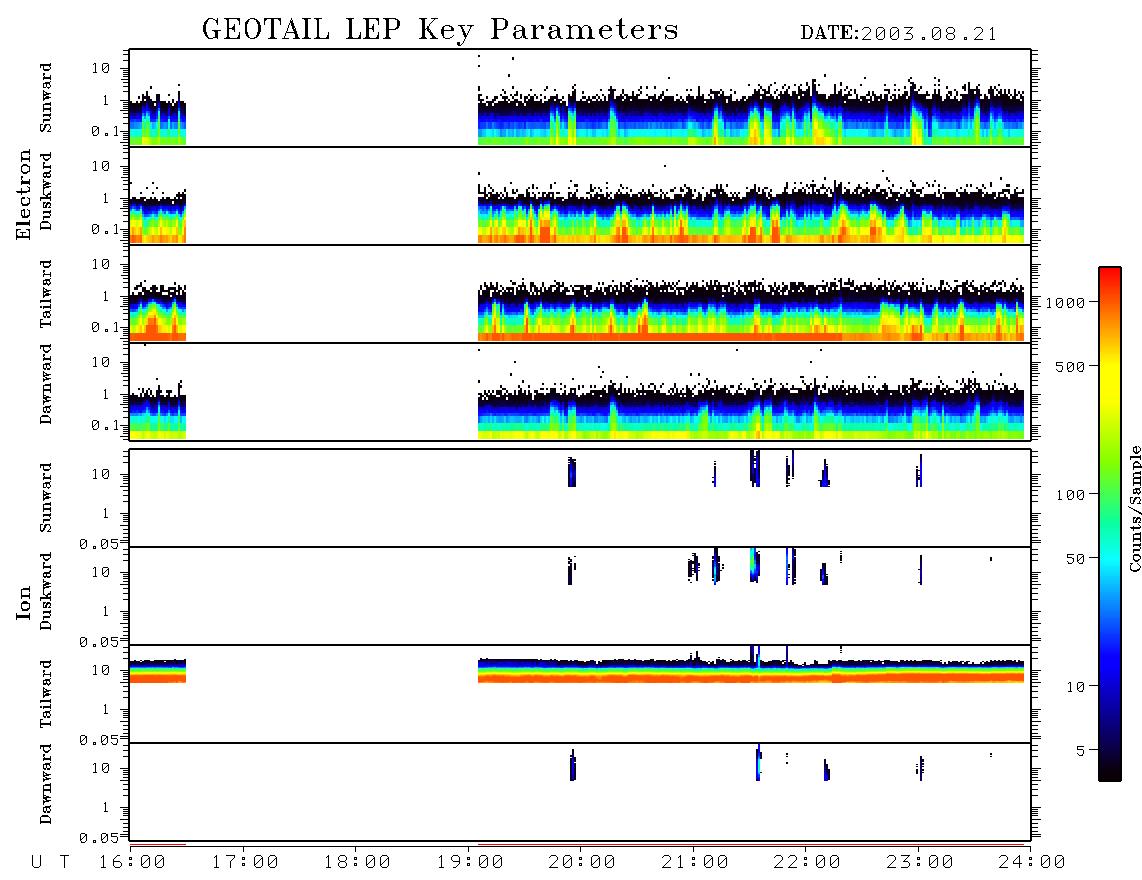
Task: Click the '5' color bar tick label
Action: (x=1080, y=750)
